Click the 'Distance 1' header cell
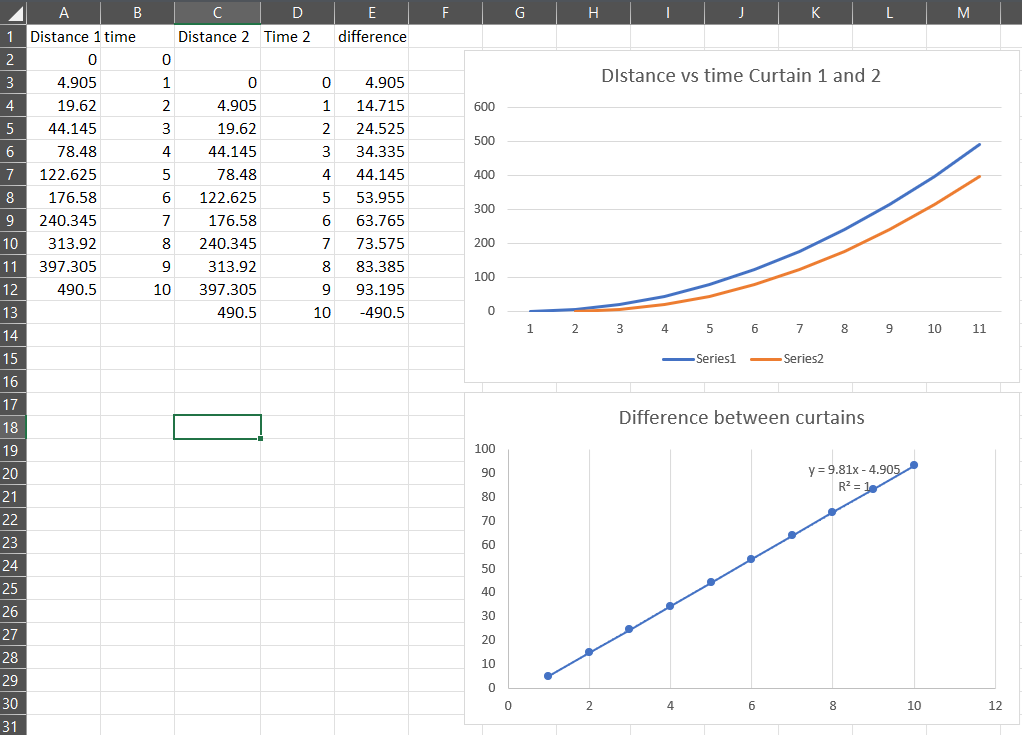This screenshot has height=735, width=1022. pyautogui.click(x=64, y=36)
